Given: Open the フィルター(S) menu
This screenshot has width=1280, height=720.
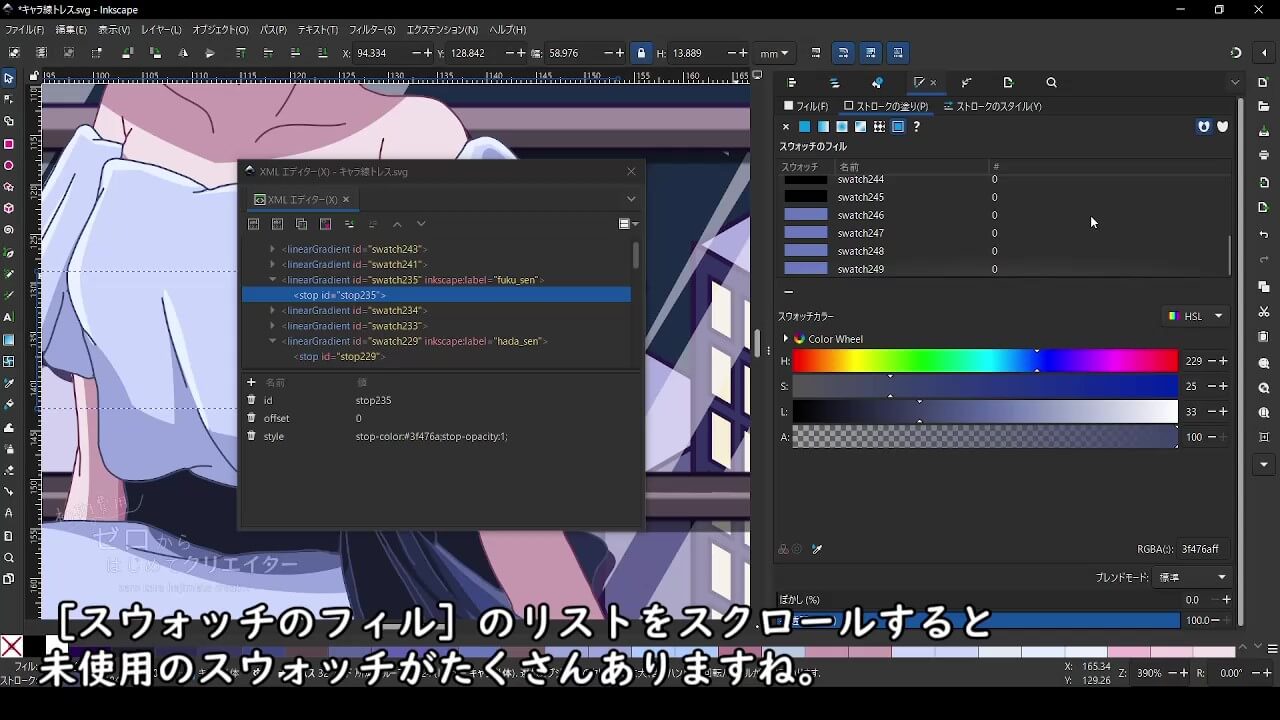Looking at the screenshot, I should (x=372, y=30).
